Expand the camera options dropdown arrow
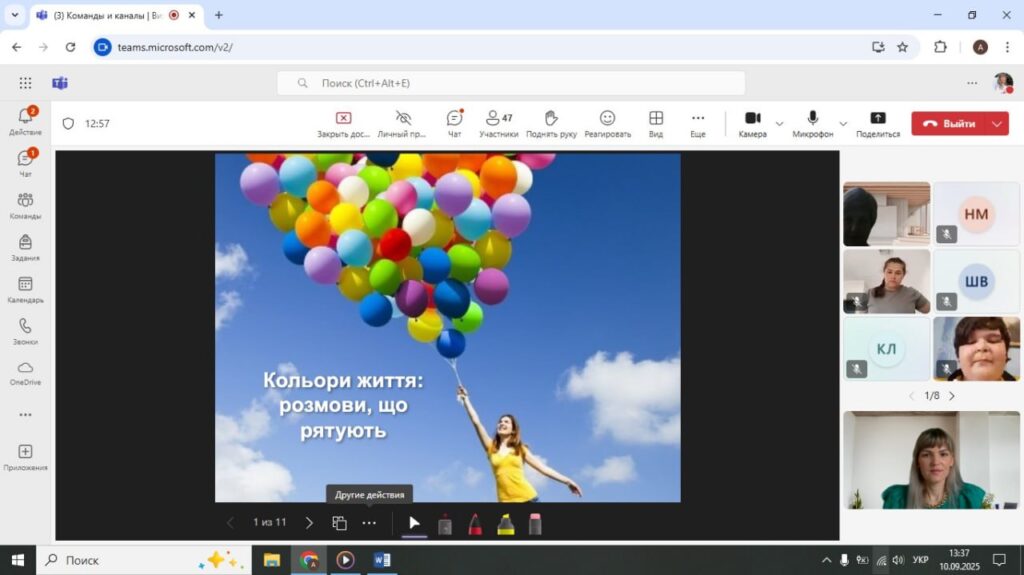 (779, 124)
